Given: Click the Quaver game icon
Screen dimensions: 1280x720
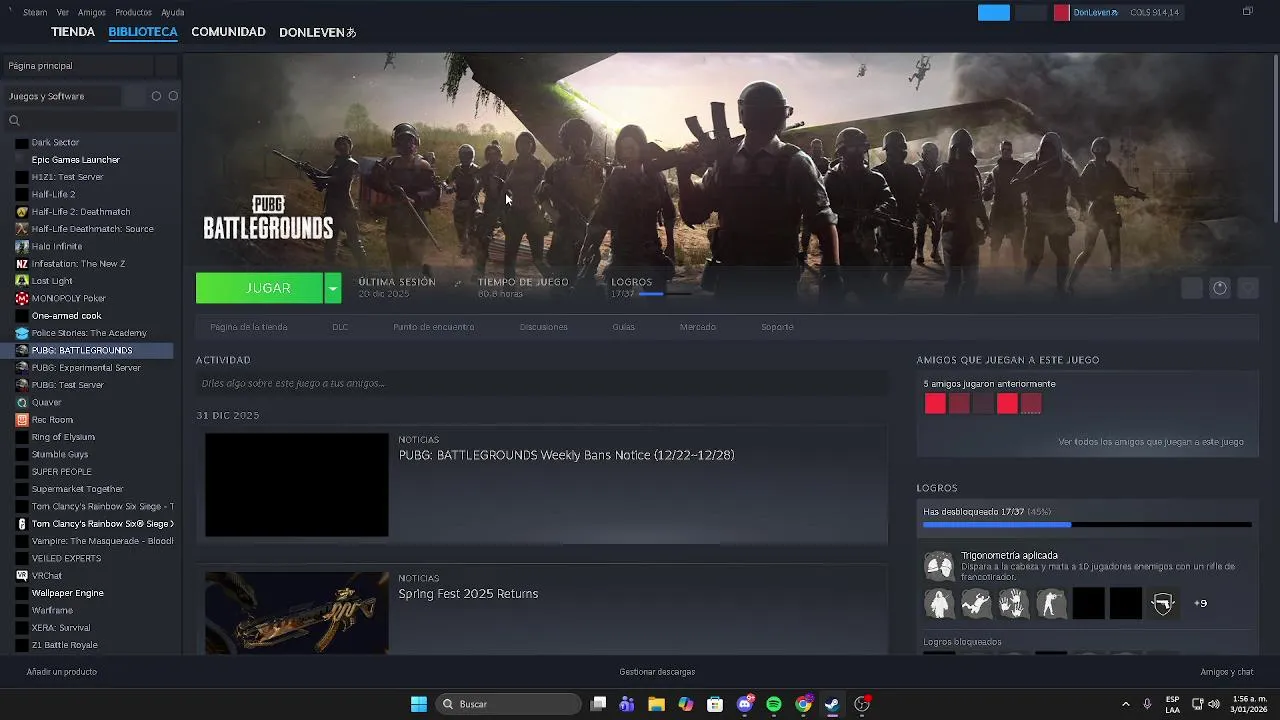Looking at the screenshot, I should point(22,402).
